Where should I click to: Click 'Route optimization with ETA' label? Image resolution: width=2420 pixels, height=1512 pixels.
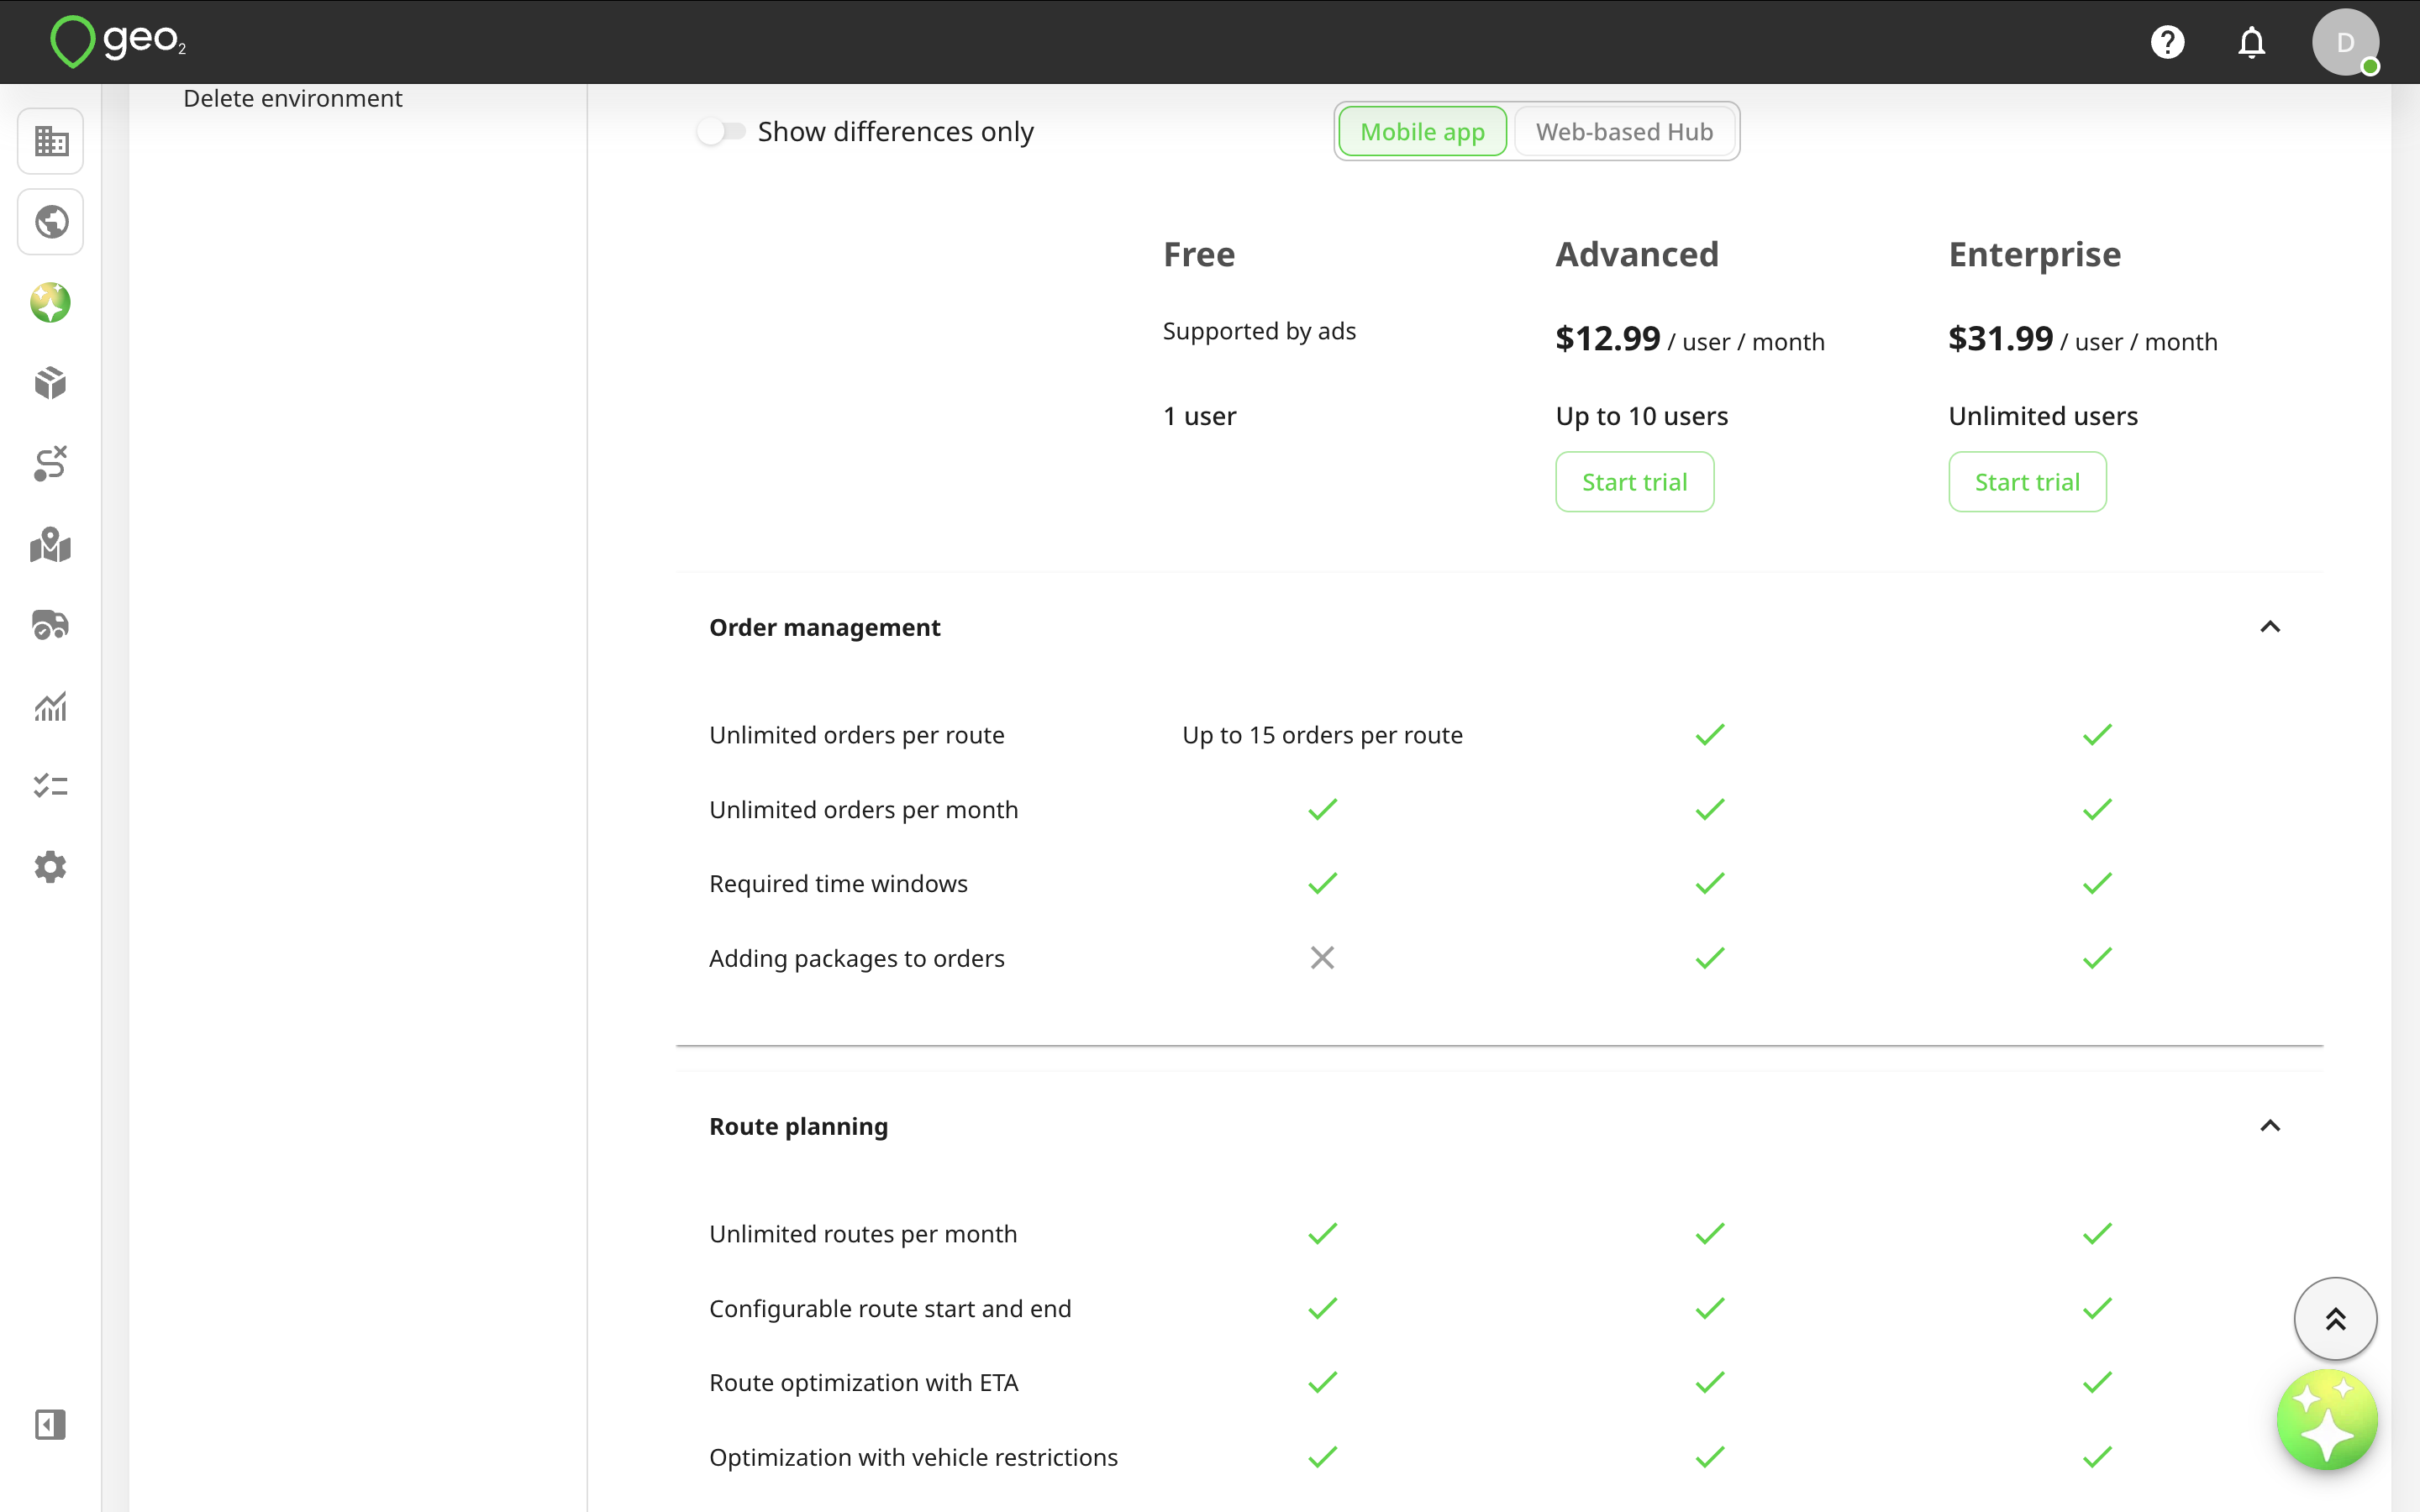tap(864, 1382)
